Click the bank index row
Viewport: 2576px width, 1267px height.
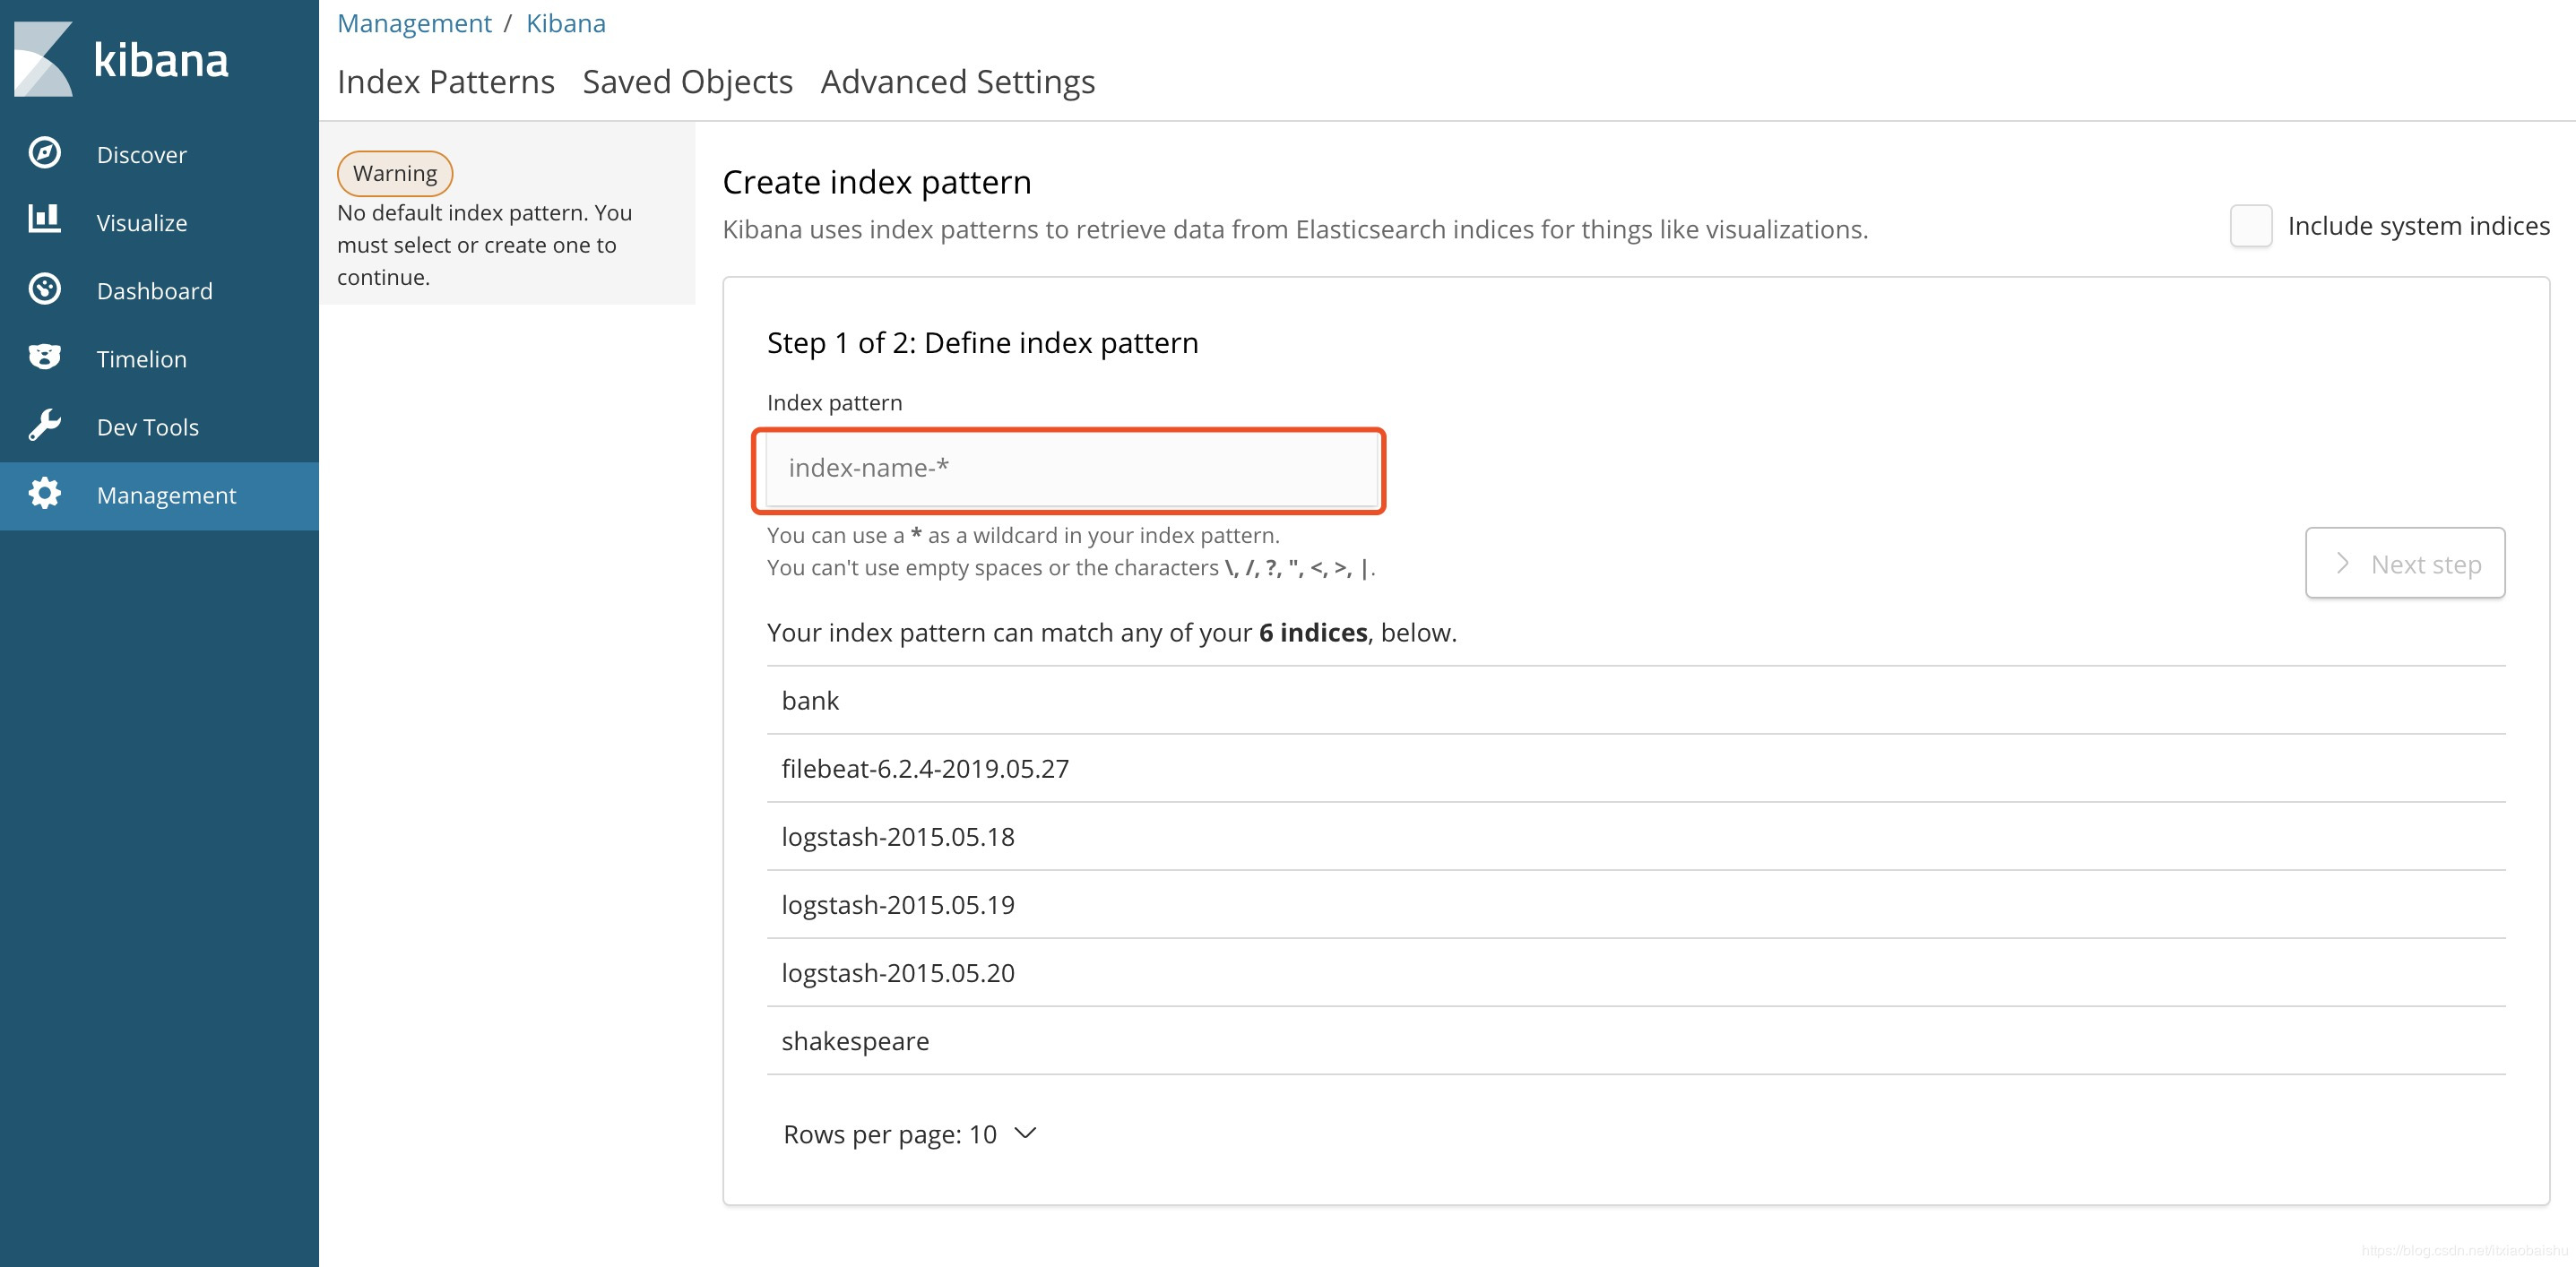click(x=1635, y=700)
